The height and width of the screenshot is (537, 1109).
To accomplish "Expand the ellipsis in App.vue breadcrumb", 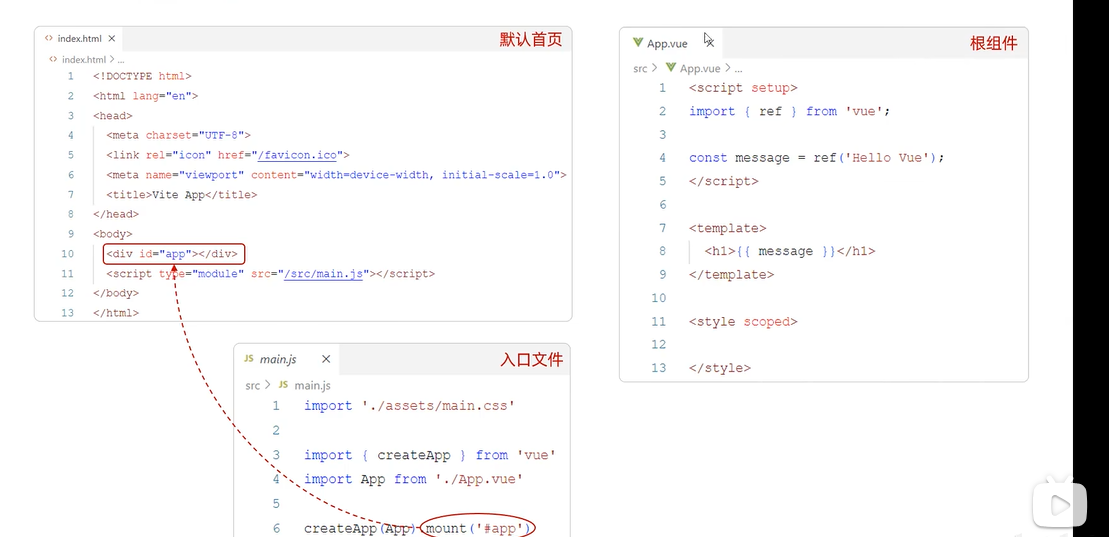I will tap(738, 68).
